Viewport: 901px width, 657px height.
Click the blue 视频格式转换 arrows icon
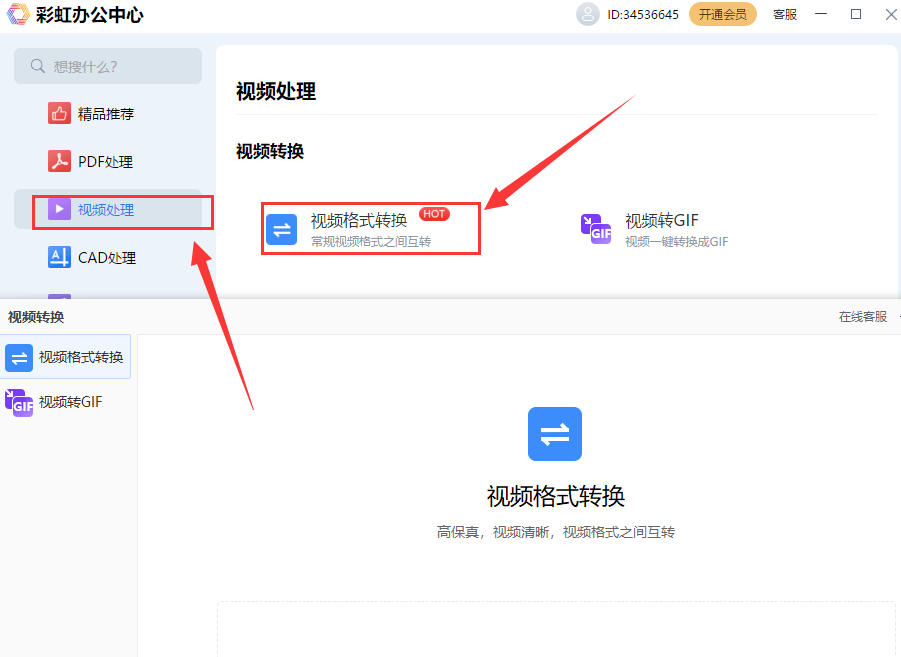click(x=281, y=229)
